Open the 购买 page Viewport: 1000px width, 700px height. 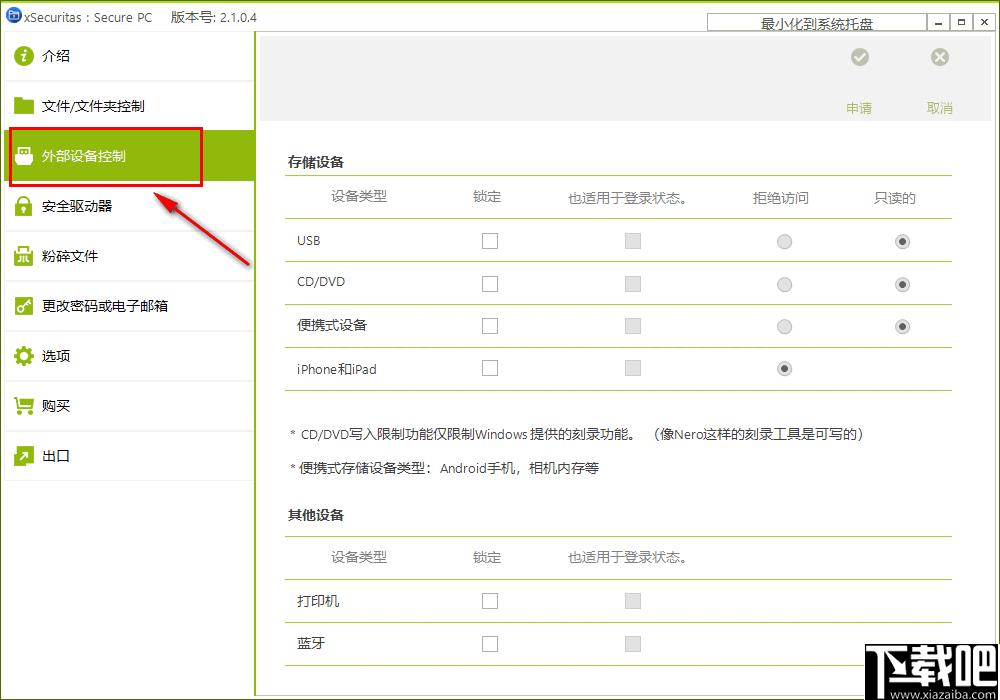pyautogui.click(x=129, y=405)
